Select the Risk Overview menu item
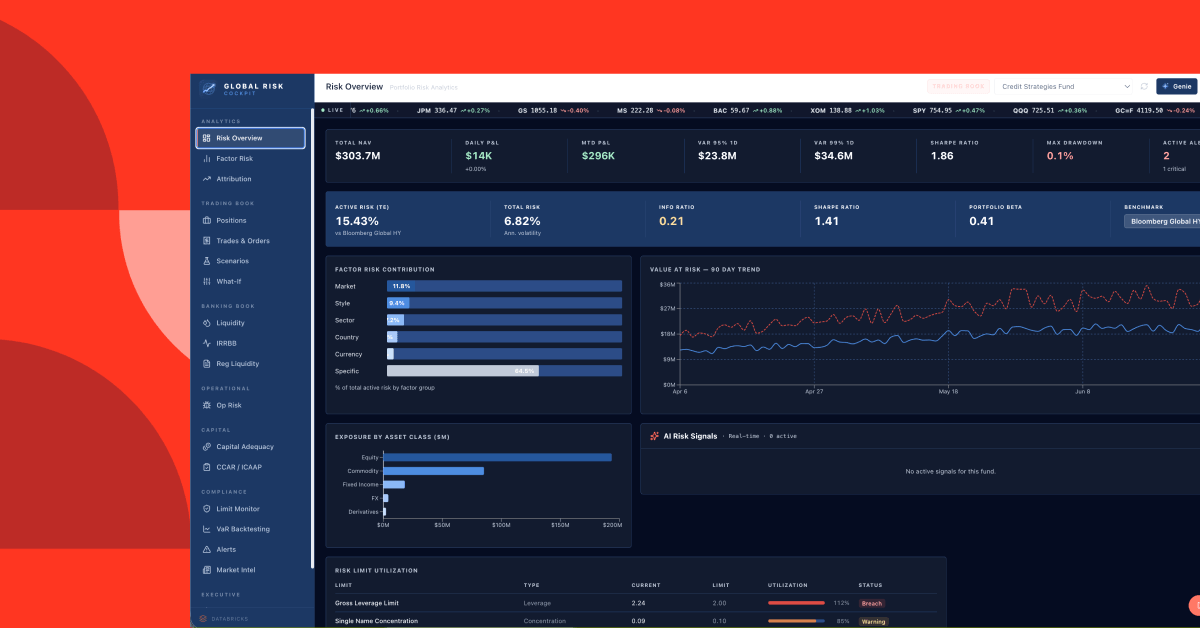 pyautogui.click(x=250, y=138)
